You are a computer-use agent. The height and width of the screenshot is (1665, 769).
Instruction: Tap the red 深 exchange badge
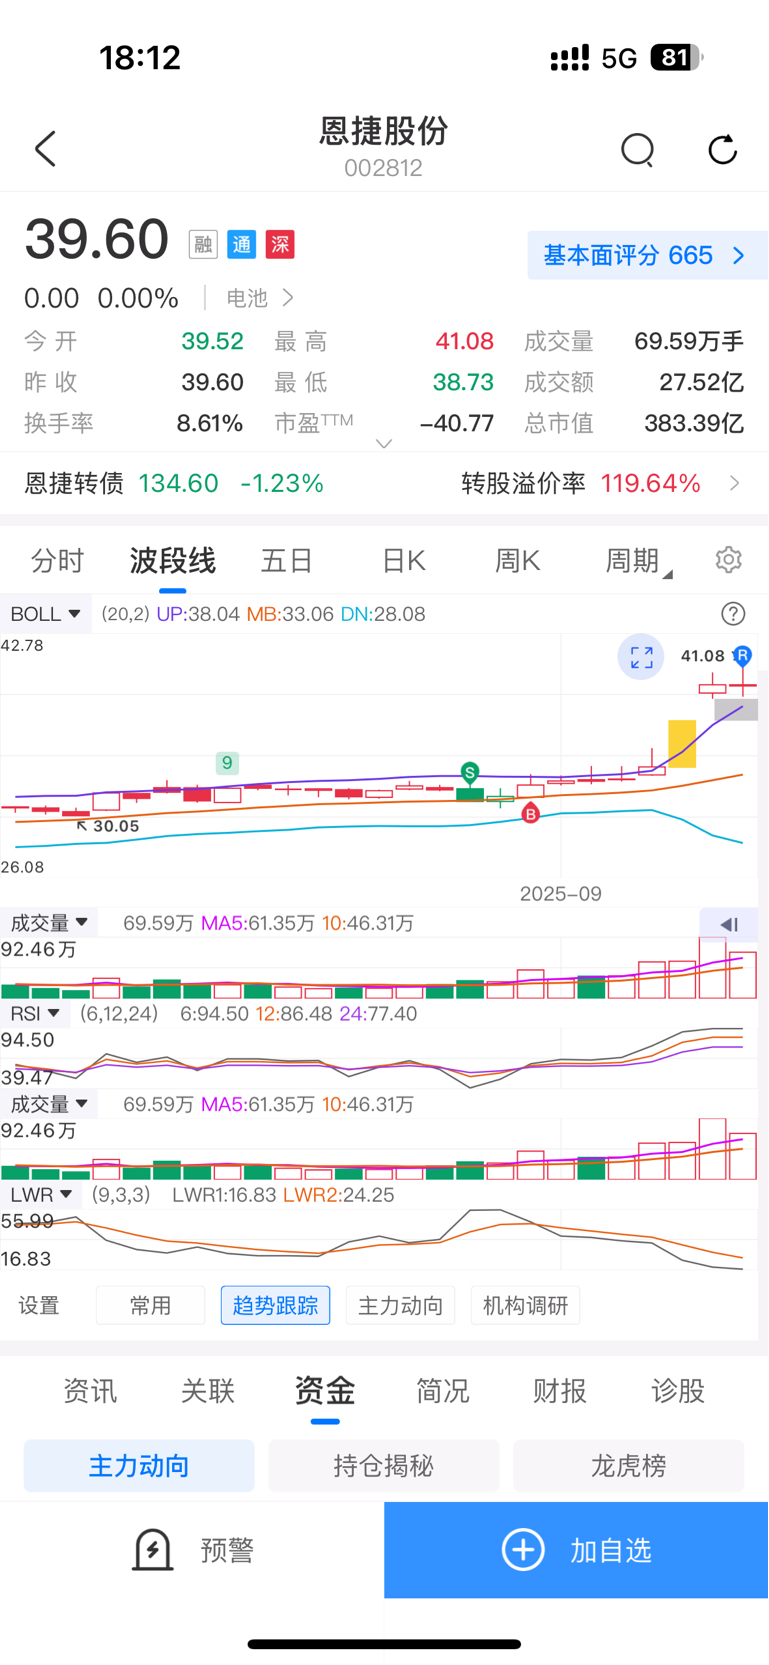280,244
